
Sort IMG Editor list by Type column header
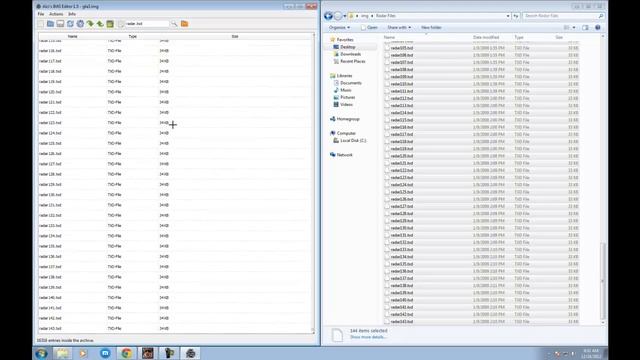(133, 36)
